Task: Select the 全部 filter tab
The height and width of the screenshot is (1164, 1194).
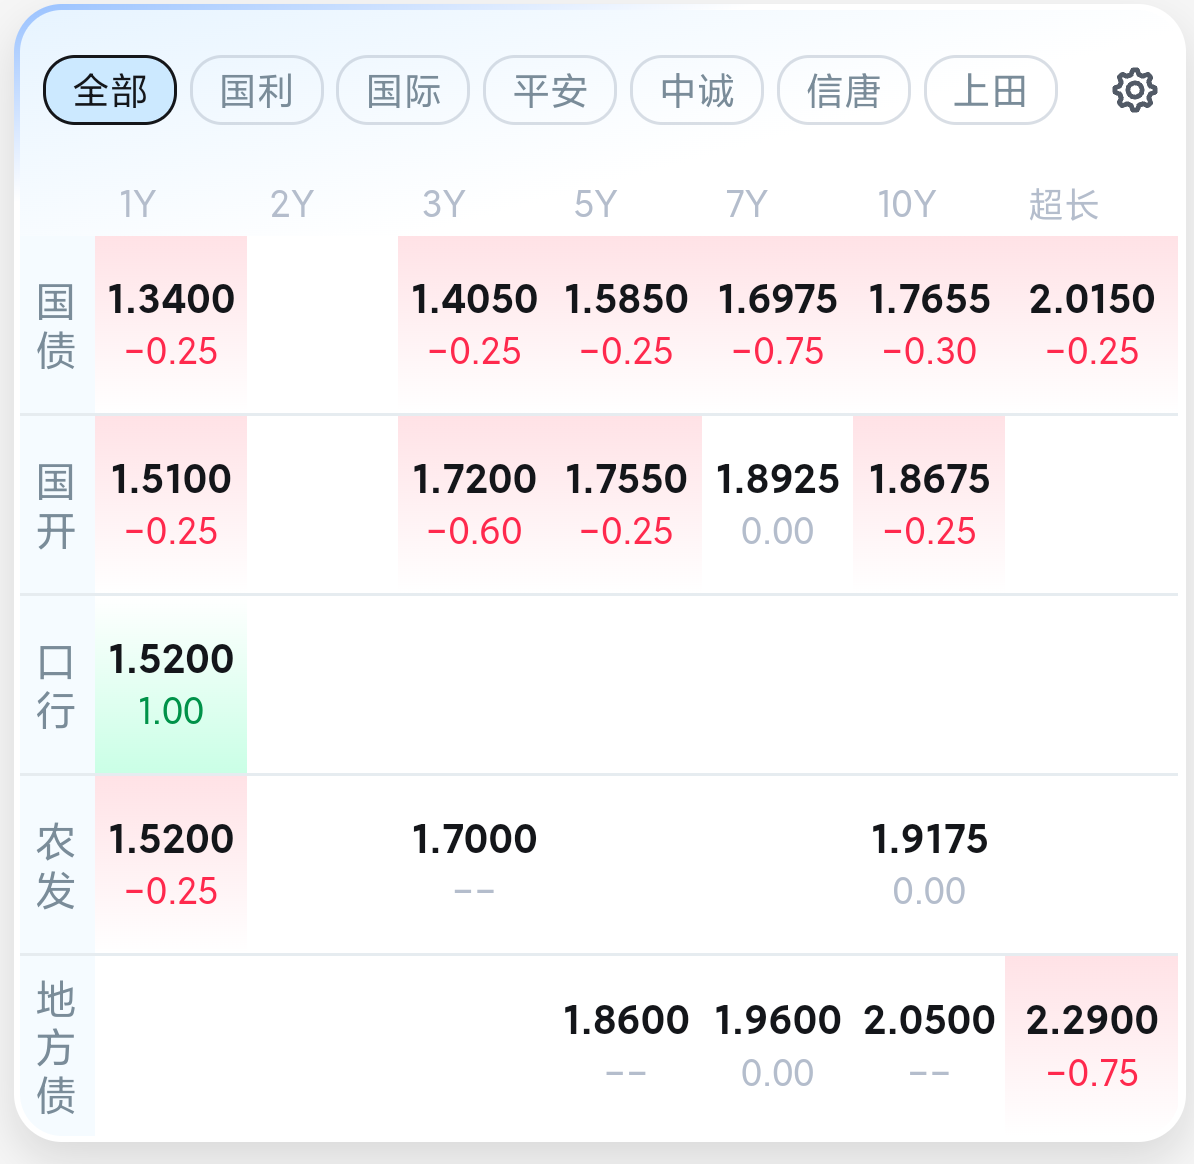Action: coord(110,91)
